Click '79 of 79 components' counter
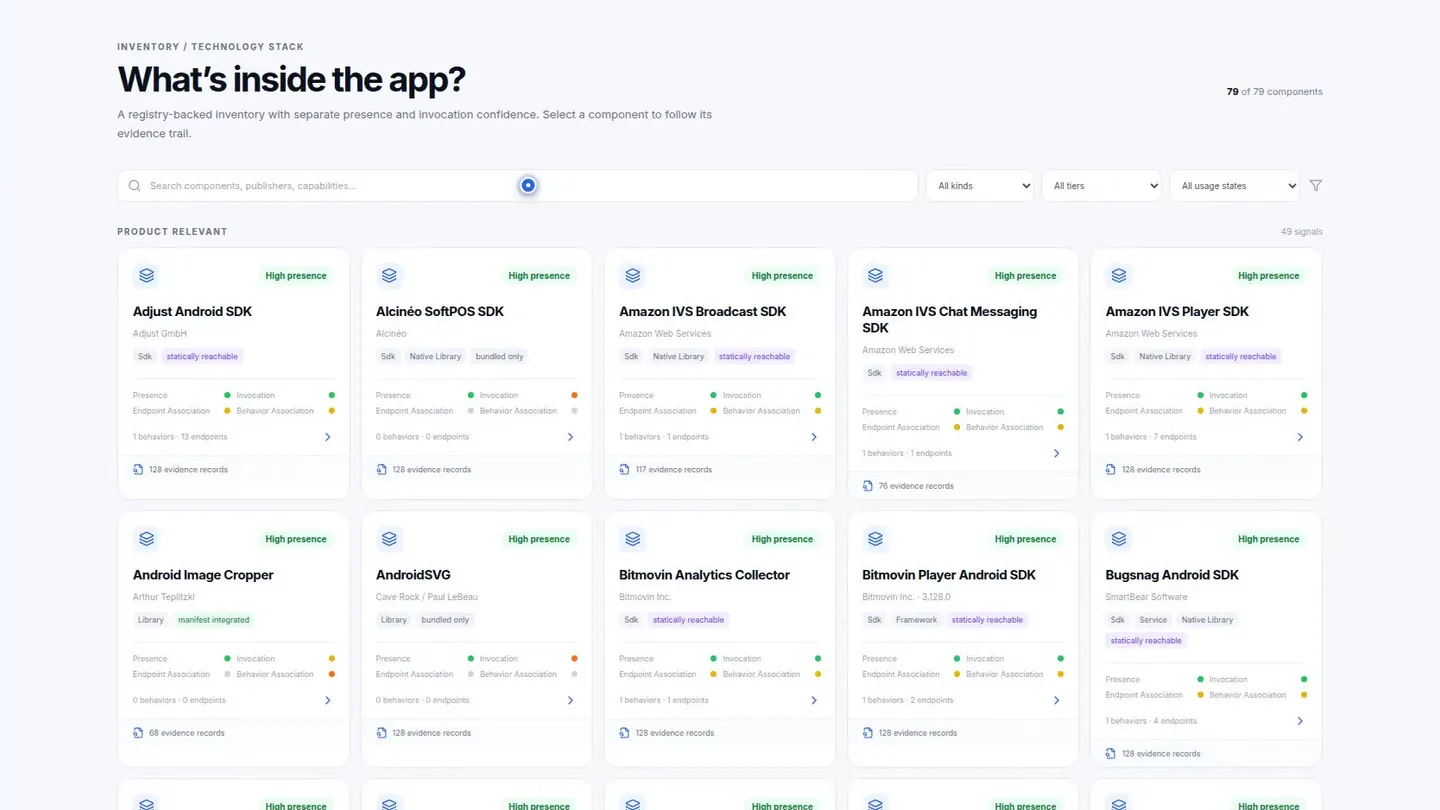The image size is (1440, 810). click(1274, 92)
